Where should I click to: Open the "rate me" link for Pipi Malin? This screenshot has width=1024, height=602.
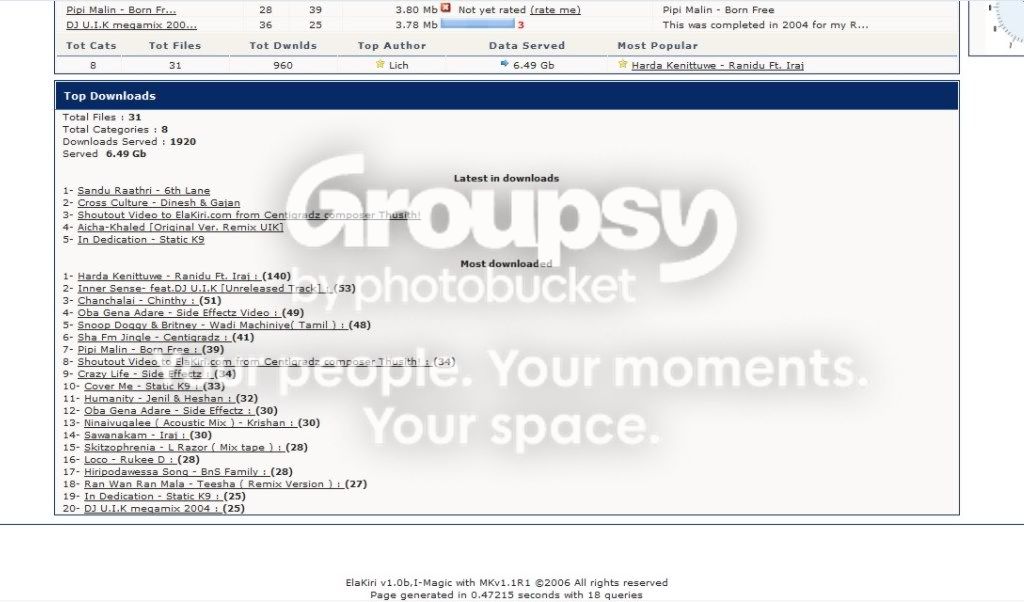point(555,10)
